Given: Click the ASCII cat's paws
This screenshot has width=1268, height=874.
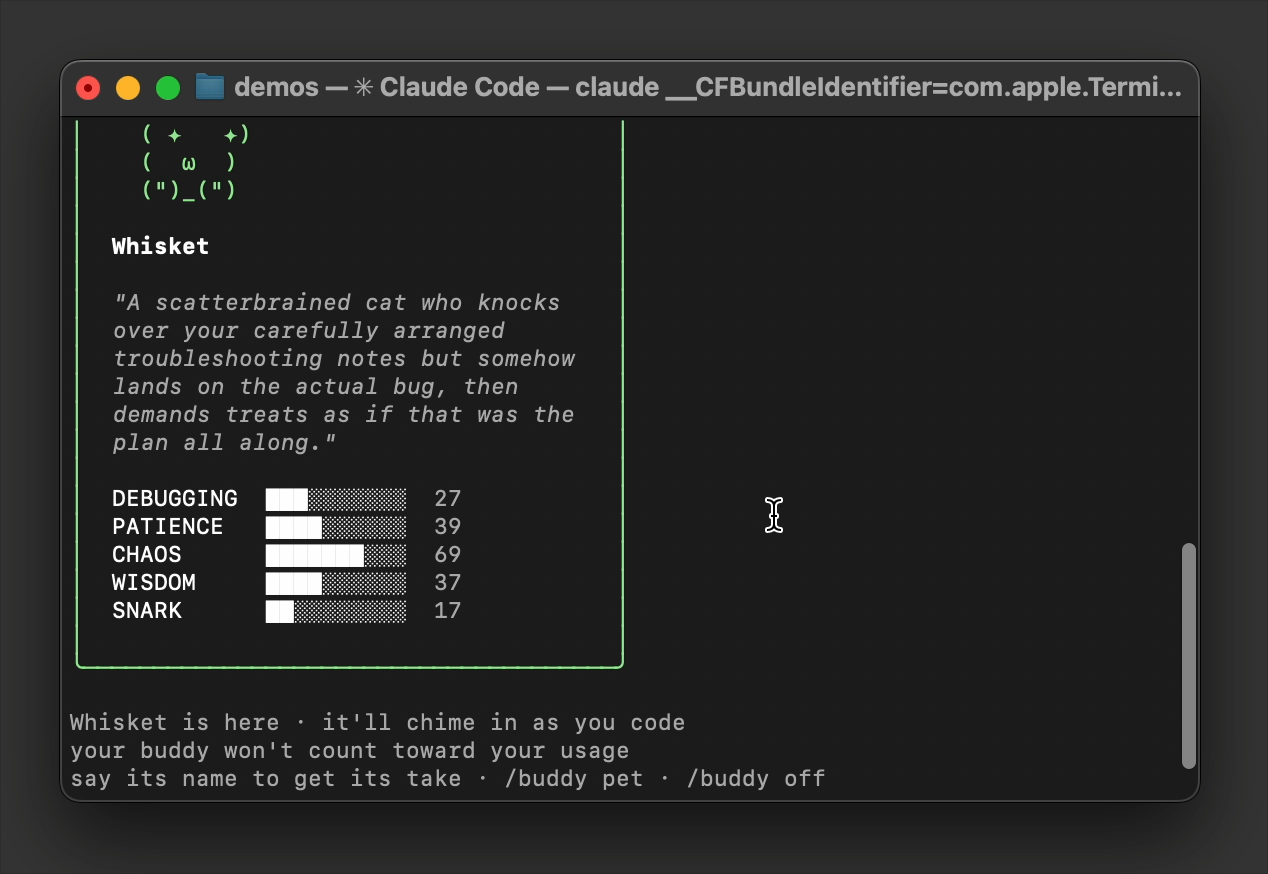Looking at the screenshot, I should point(189,189).
